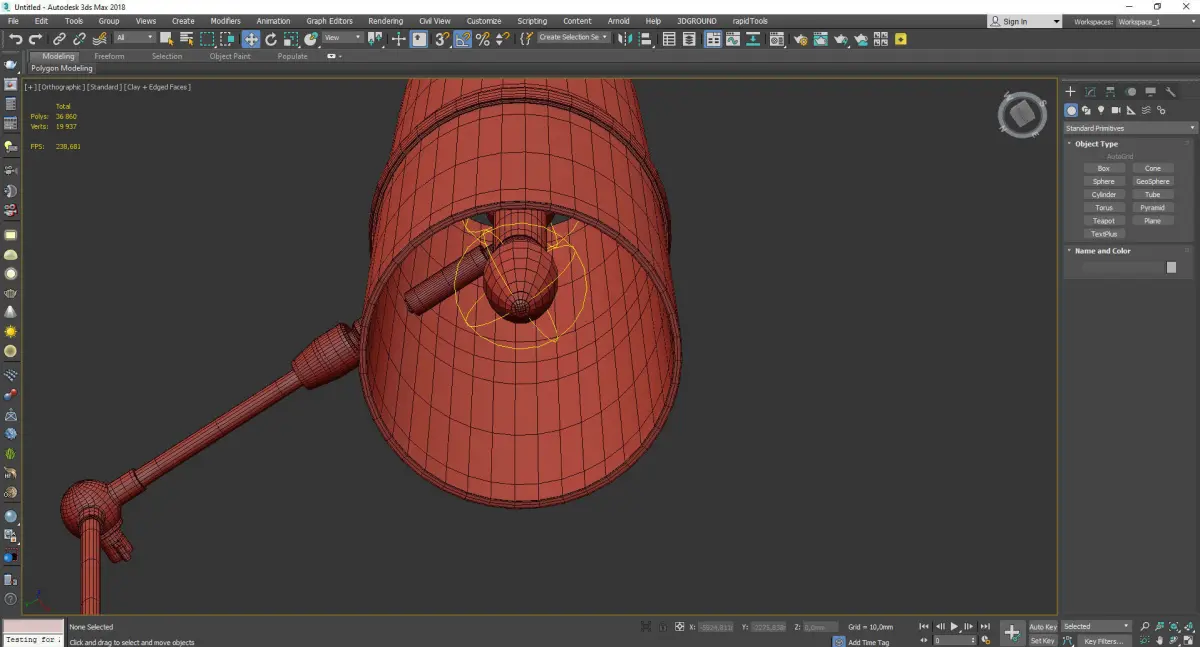
Task: Collapse the Object Type rollout
Action: (x=1096, y=144)
